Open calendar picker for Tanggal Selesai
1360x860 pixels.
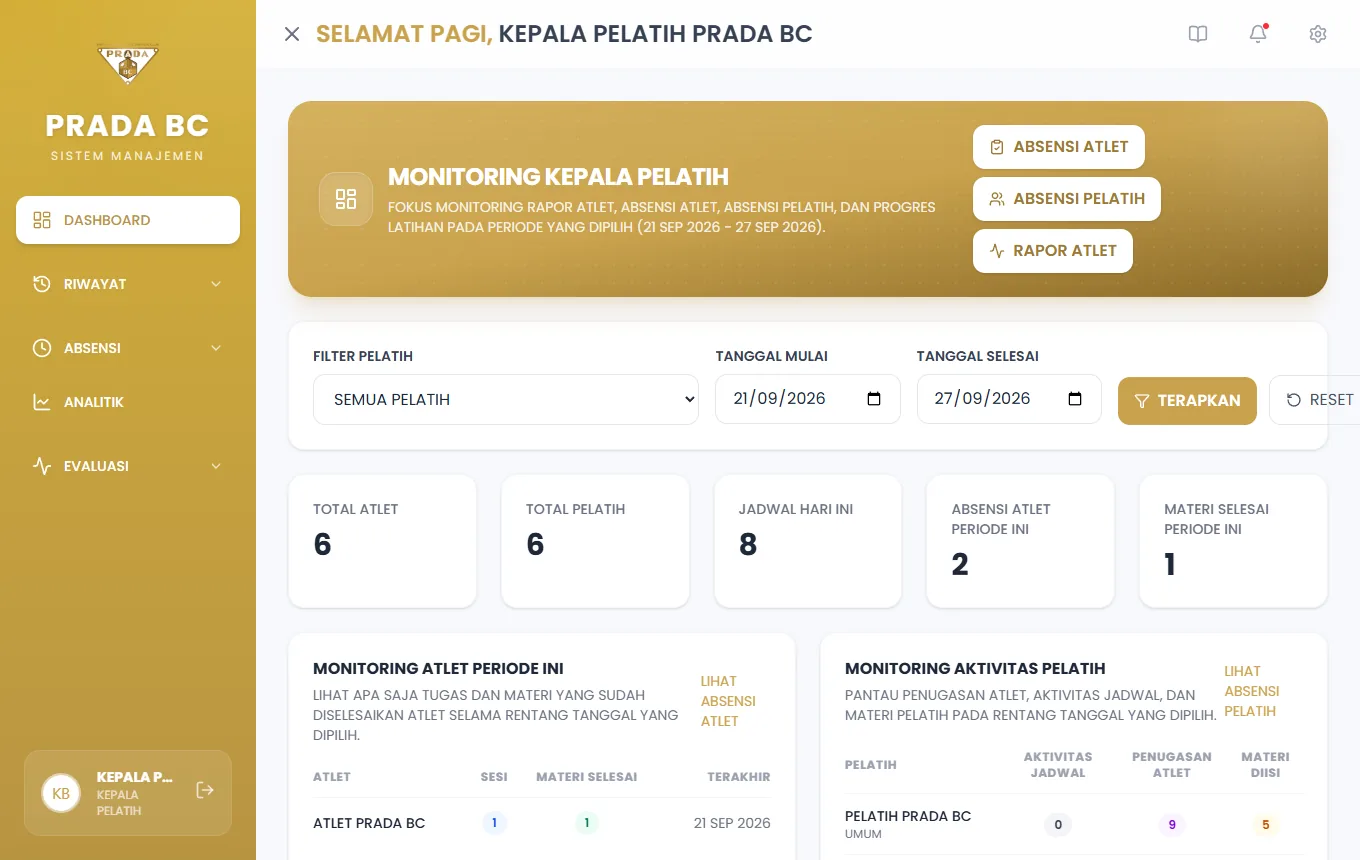[1075, 399]
